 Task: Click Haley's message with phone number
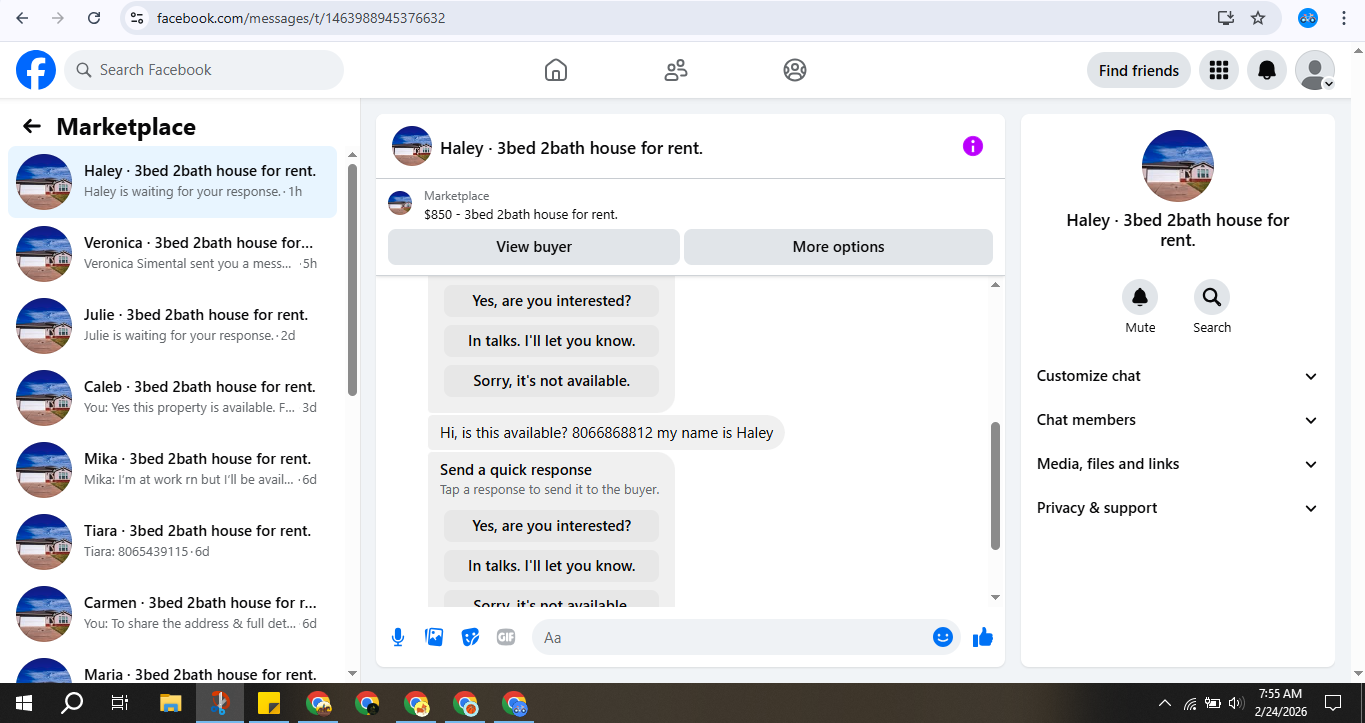pyautogui.click(x=606, y=433)
